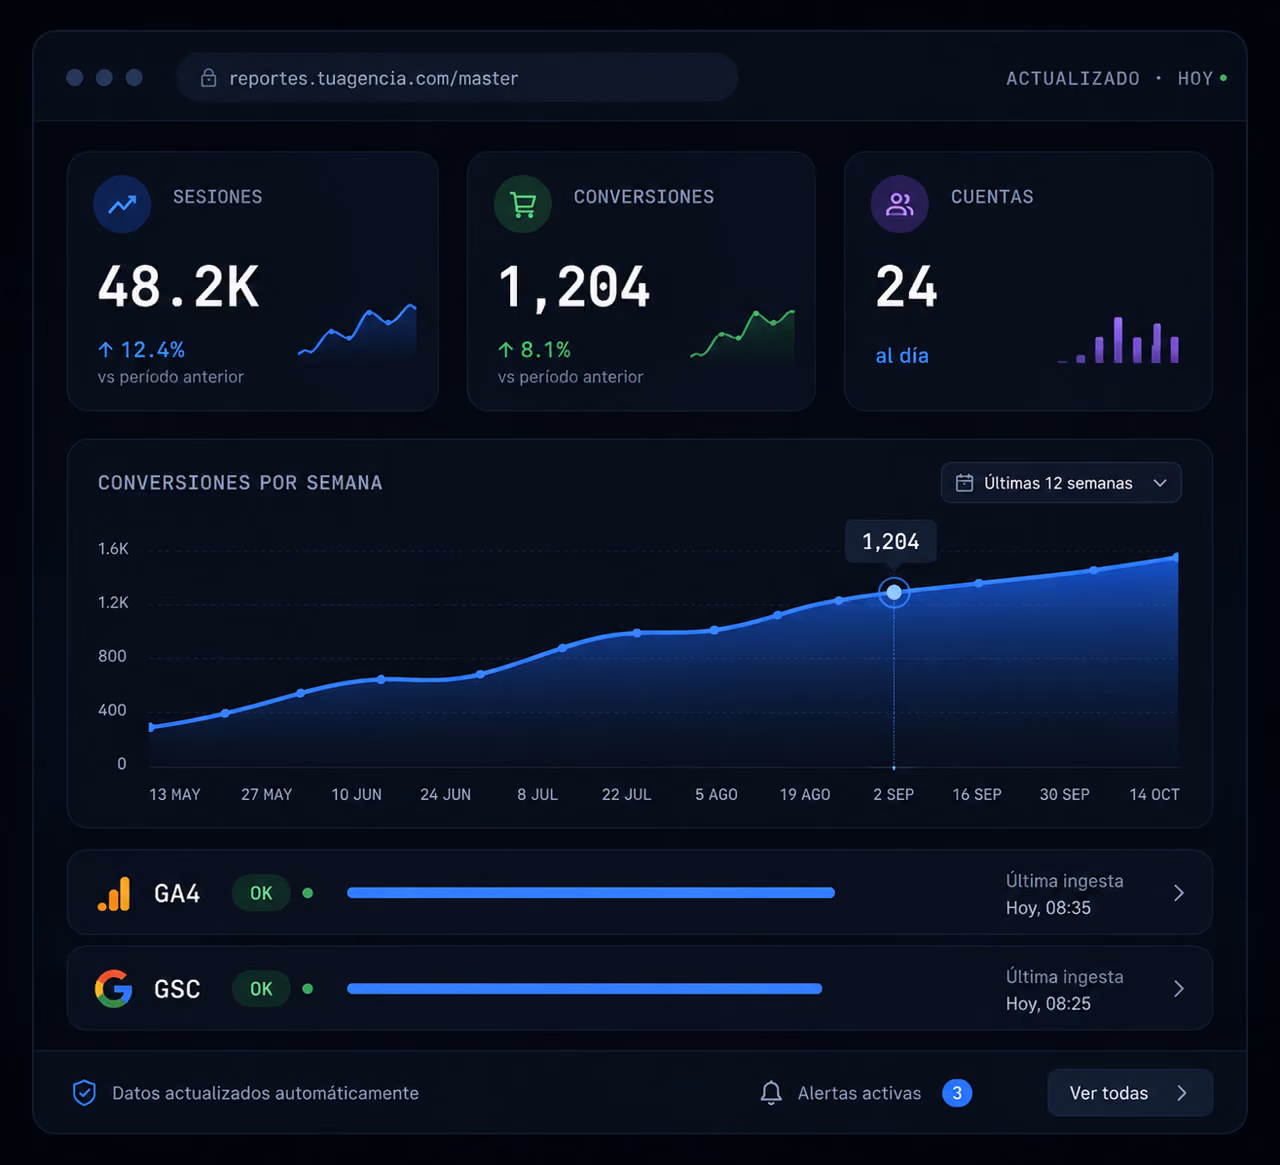
Task: Click the Google GSC logo
Action: [114, 988]
